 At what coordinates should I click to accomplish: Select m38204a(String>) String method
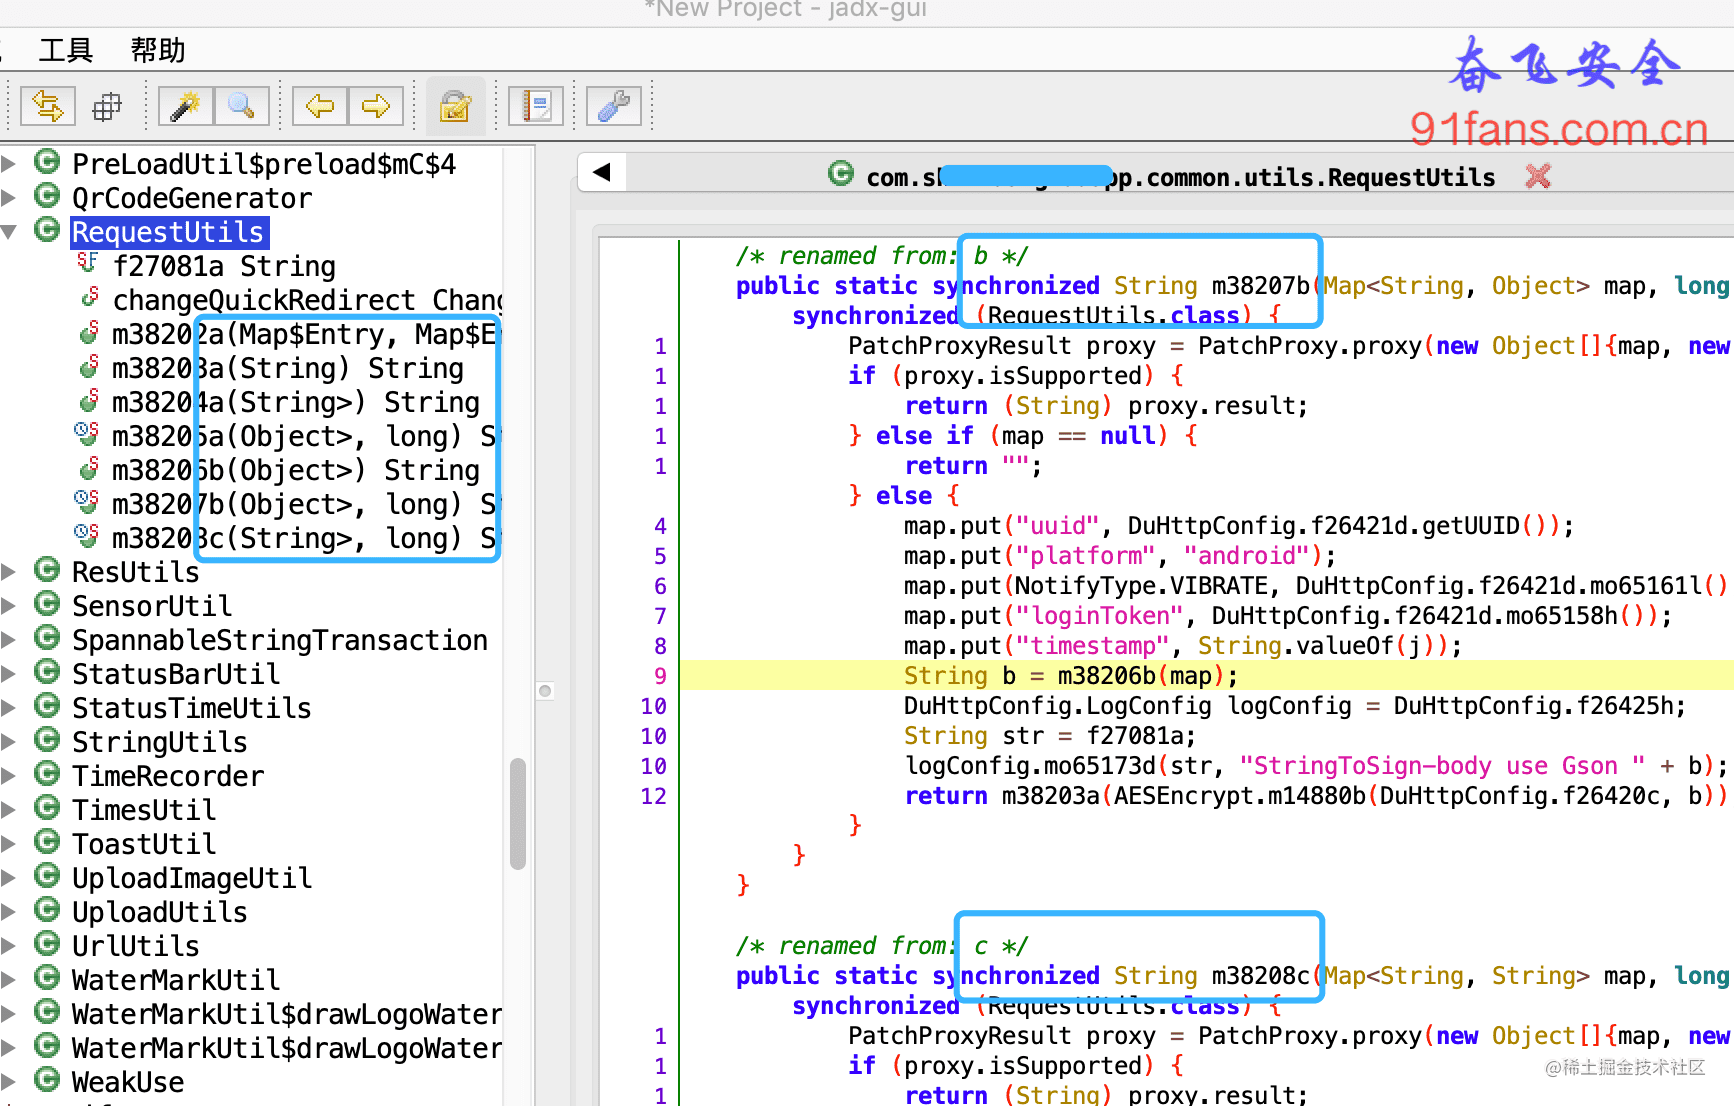[296, 402]
